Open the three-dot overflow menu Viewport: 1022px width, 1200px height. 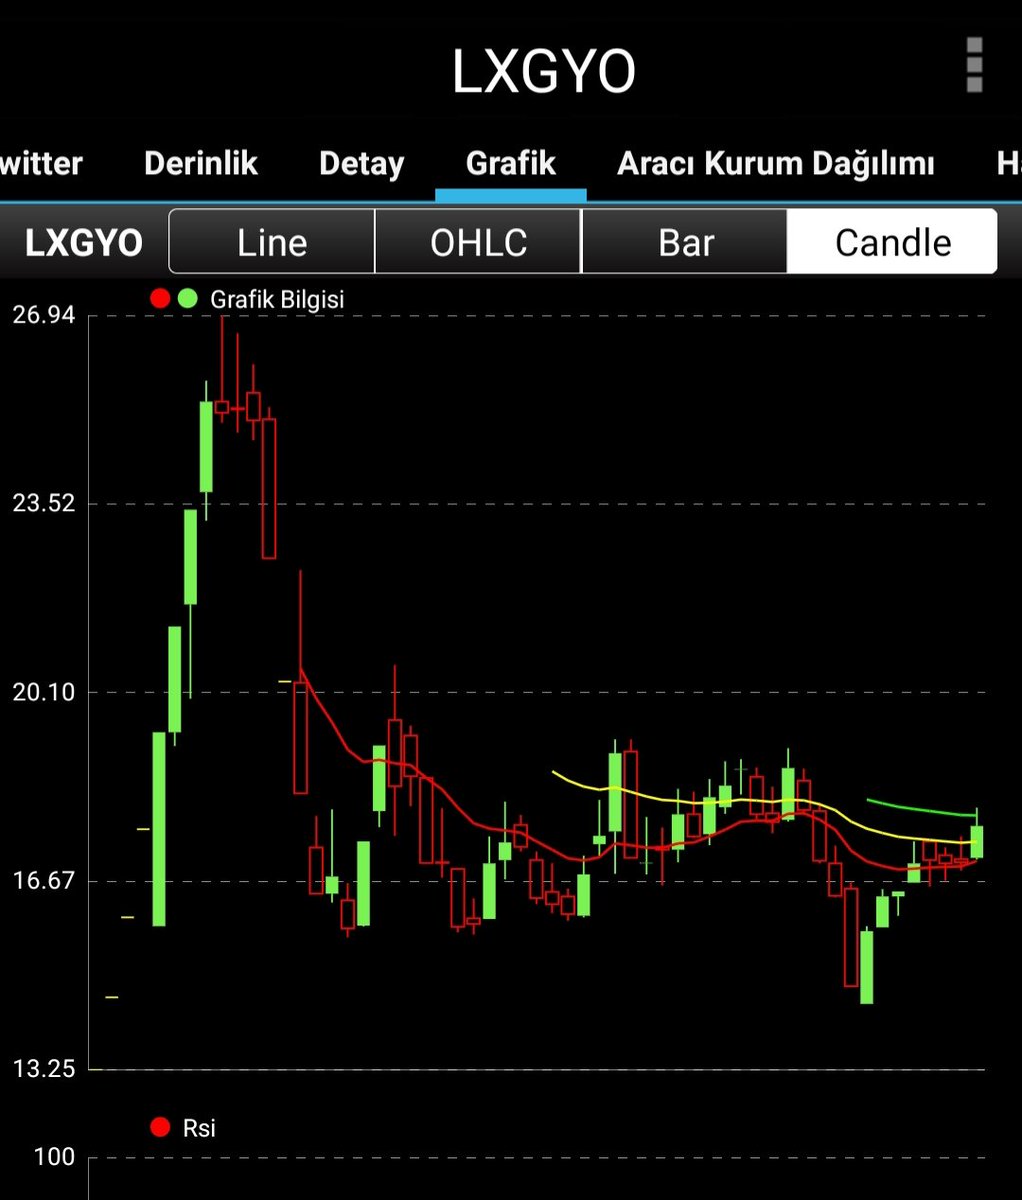(x=974, y=66)
